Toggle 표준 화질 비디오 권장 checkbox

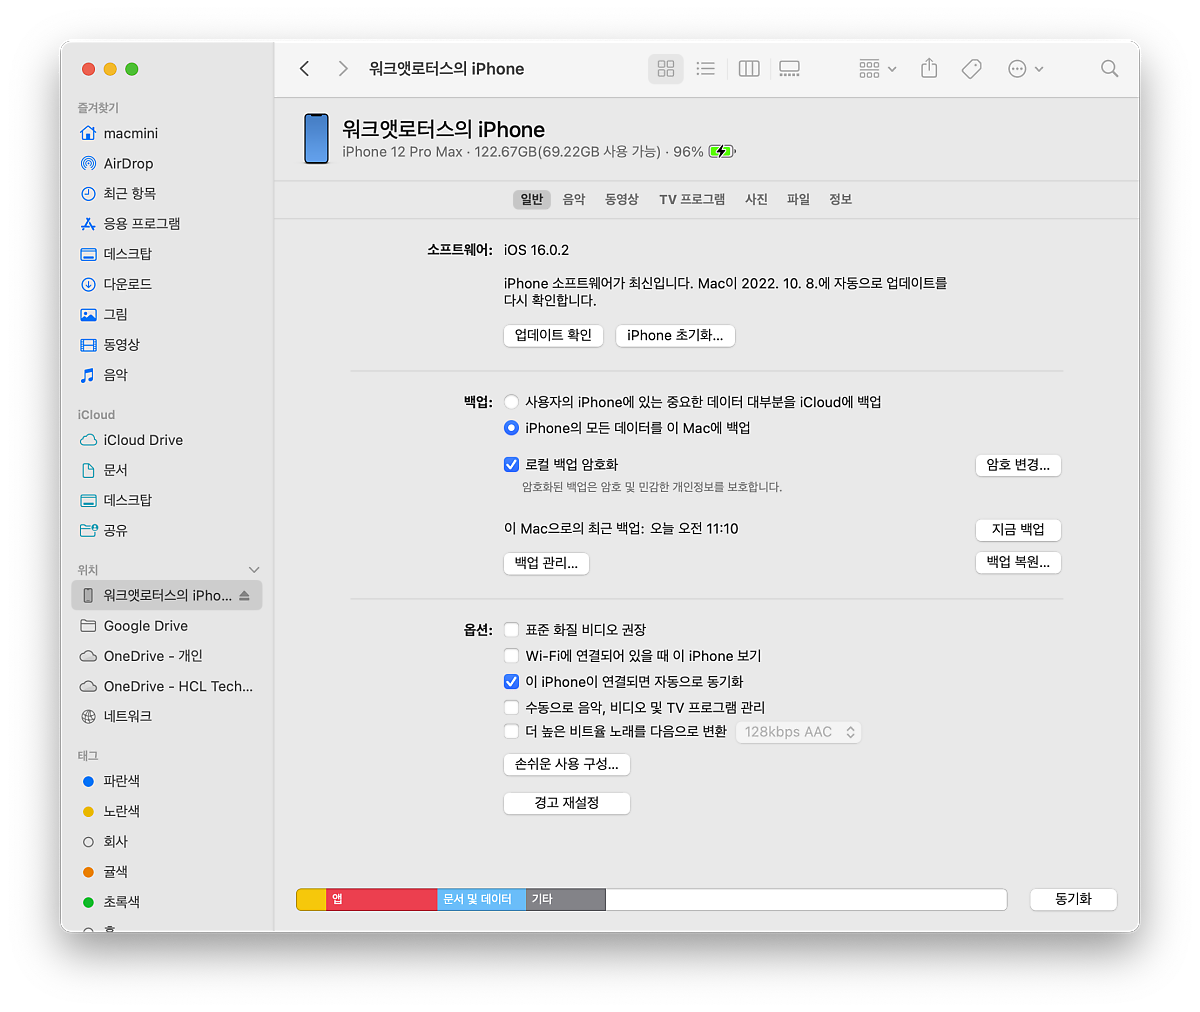[x=511, y=630]
